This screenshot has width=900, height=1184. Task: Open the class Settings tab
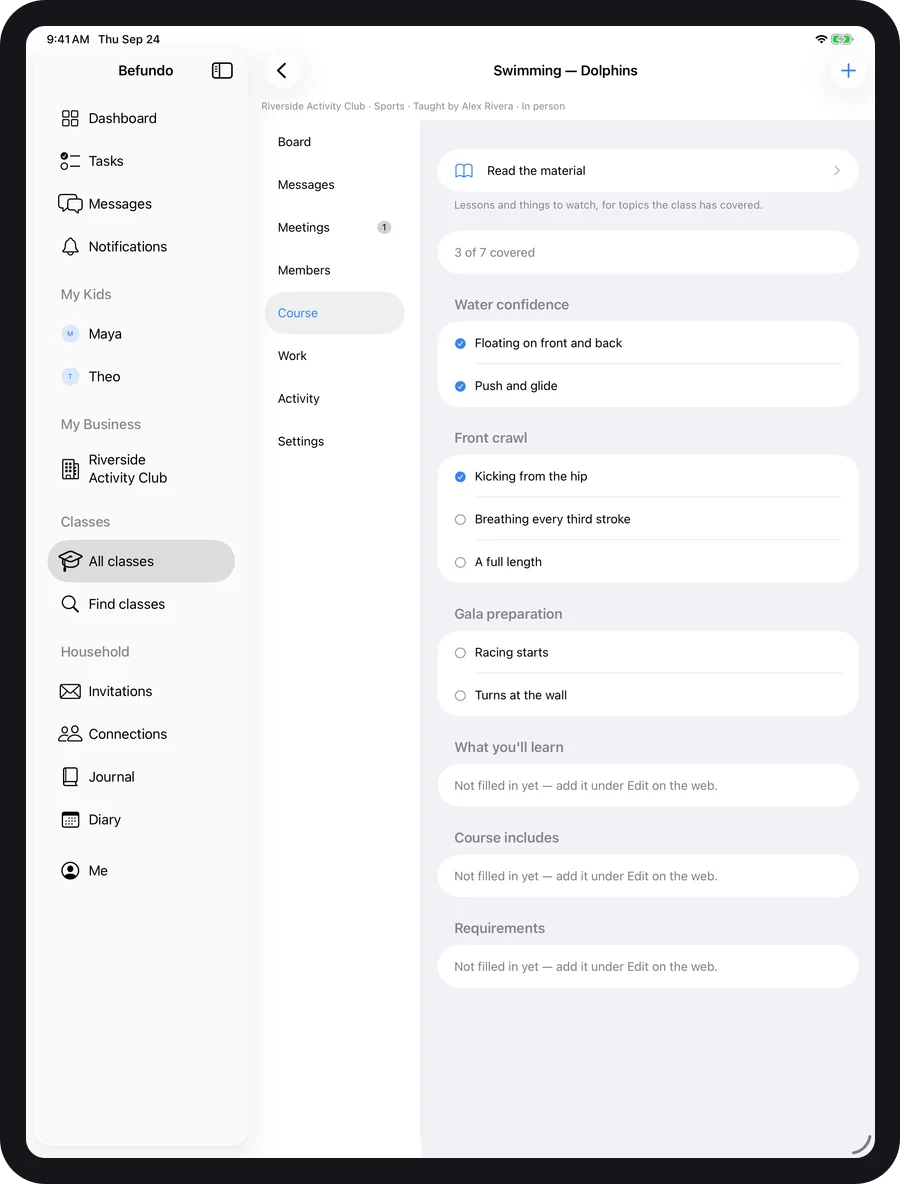pyautogui.click(x=334, y=442)
